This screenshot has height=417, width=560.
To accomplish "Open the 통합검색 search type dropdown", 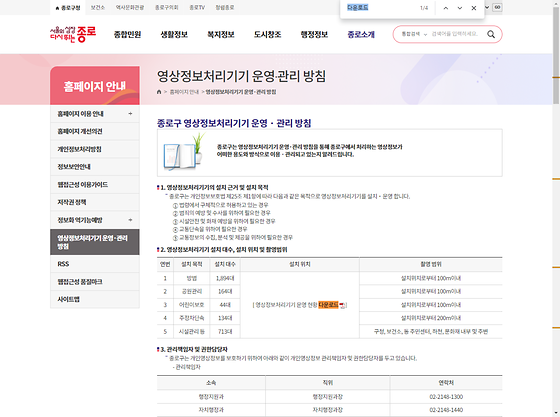I will [414, 34].
